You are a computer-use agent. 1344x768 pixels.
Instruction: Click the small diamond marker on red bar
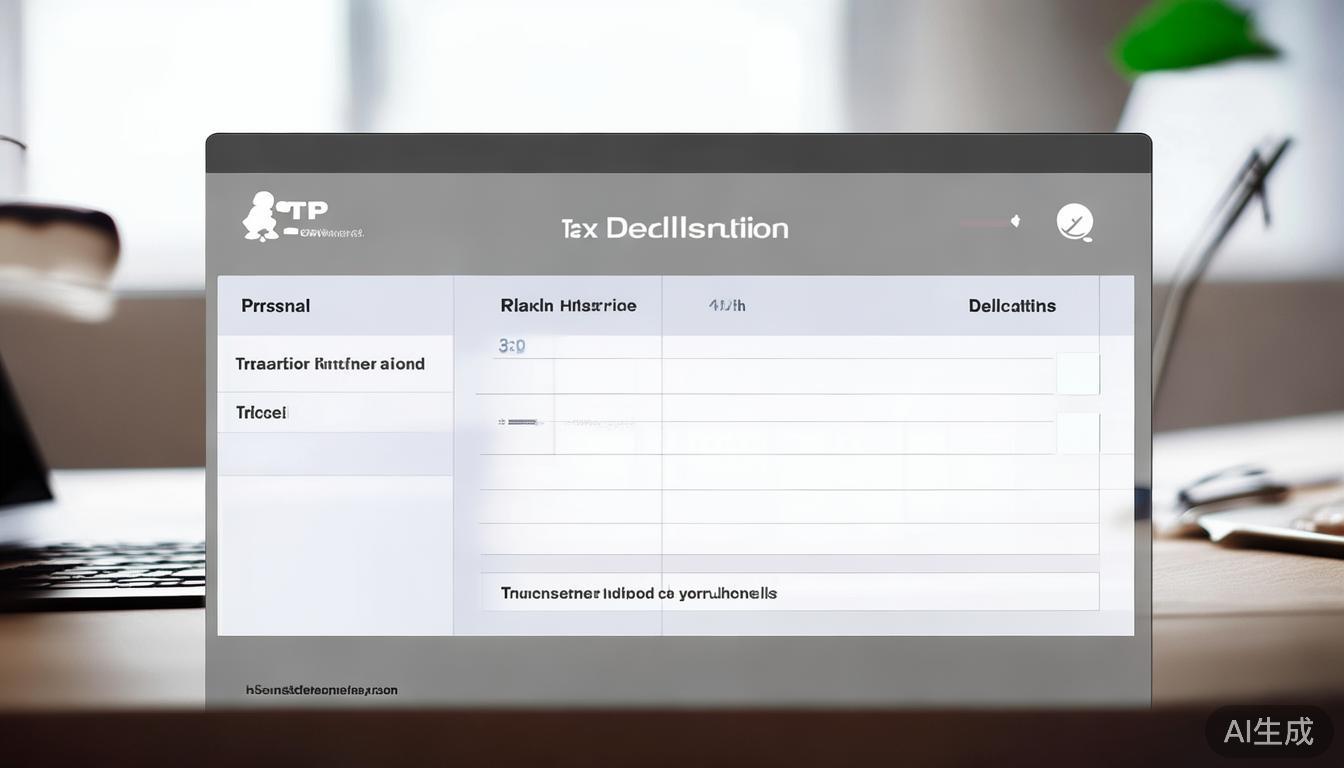(x=1015, y=221)
